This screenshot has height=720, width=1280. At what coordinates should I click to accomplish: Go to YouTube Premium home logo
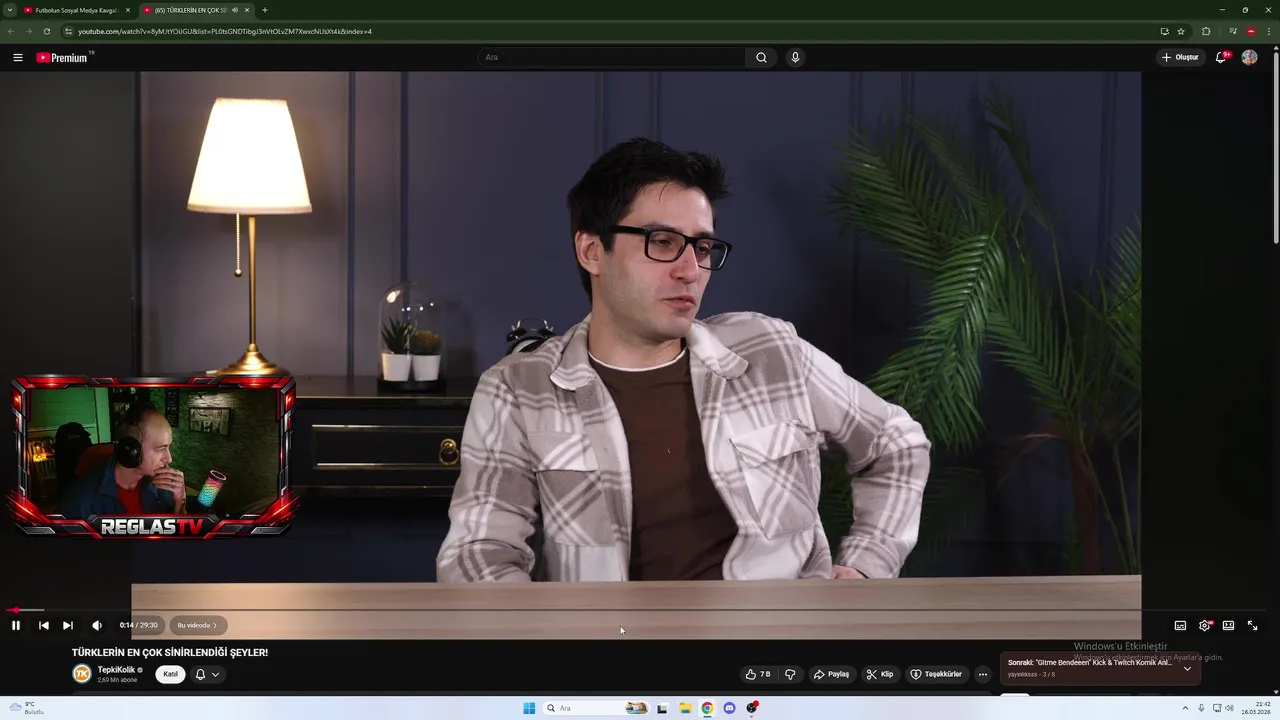click(64, 57)
